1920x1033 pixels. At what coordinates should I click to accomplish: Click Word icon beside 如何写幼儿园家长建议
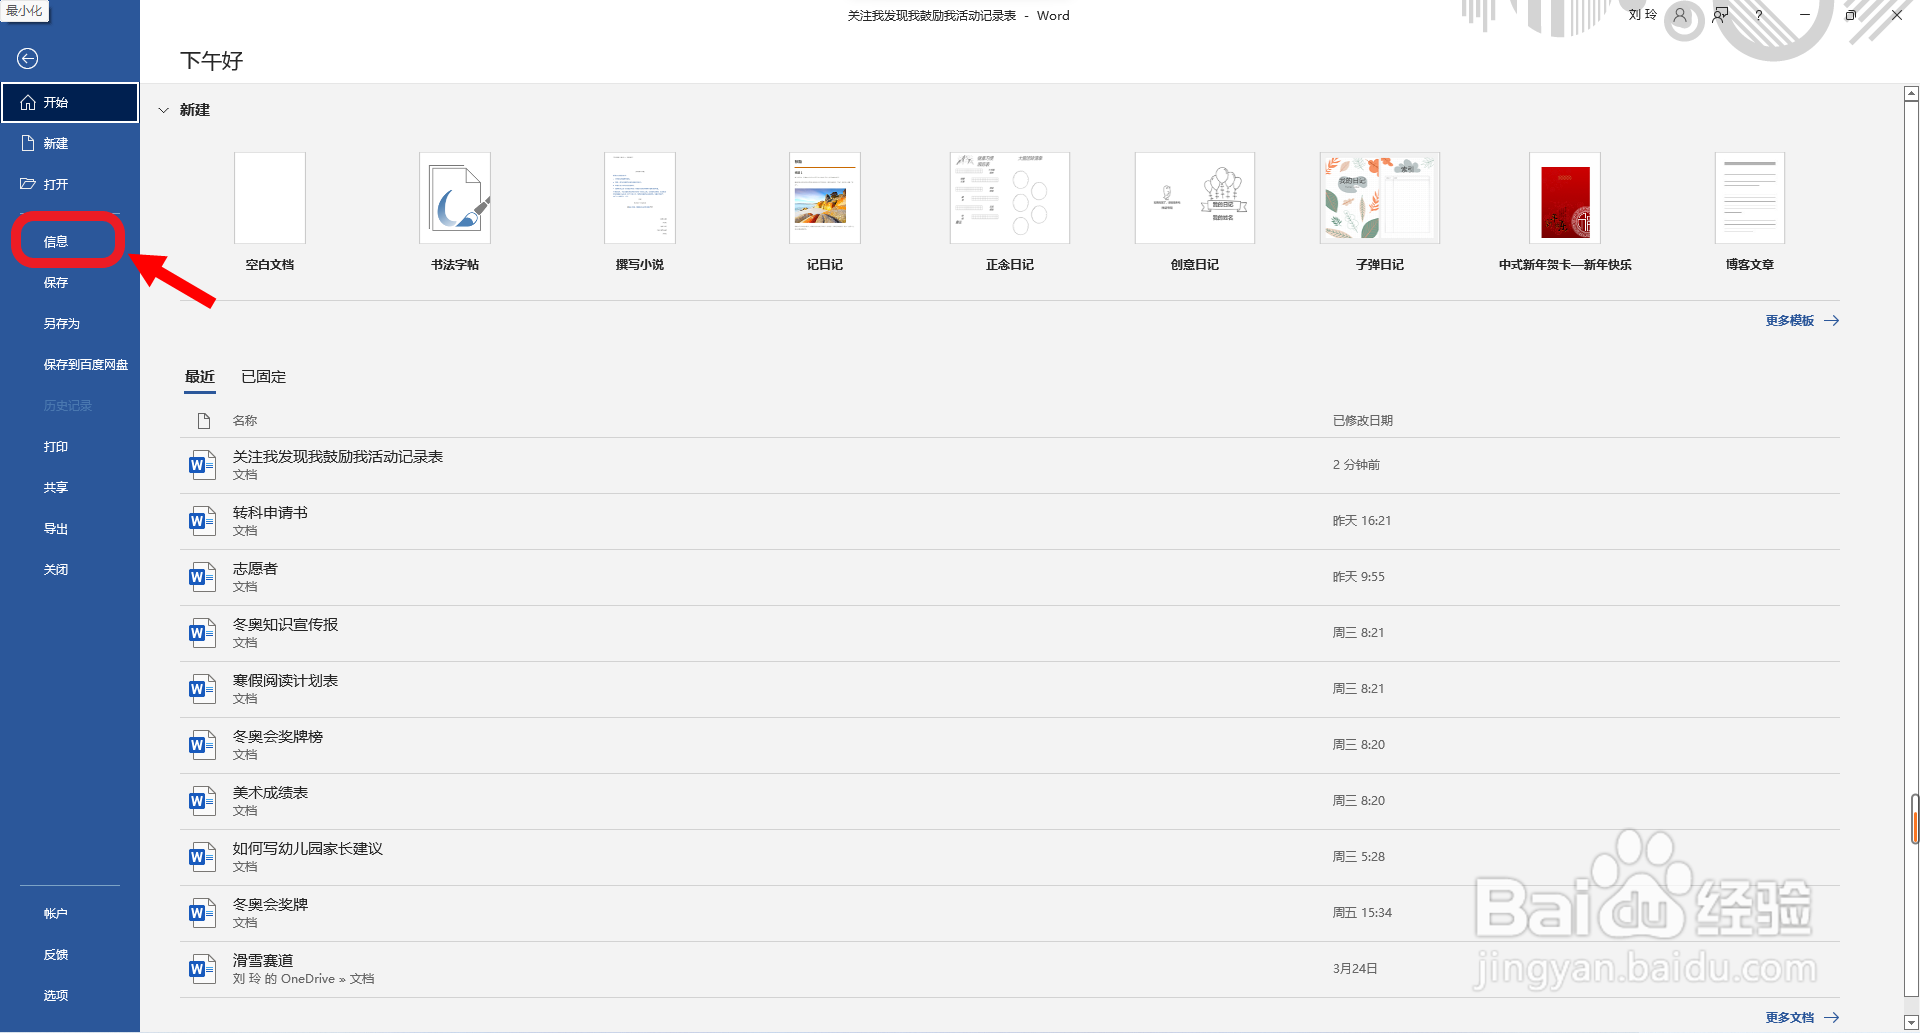(203, 857)
